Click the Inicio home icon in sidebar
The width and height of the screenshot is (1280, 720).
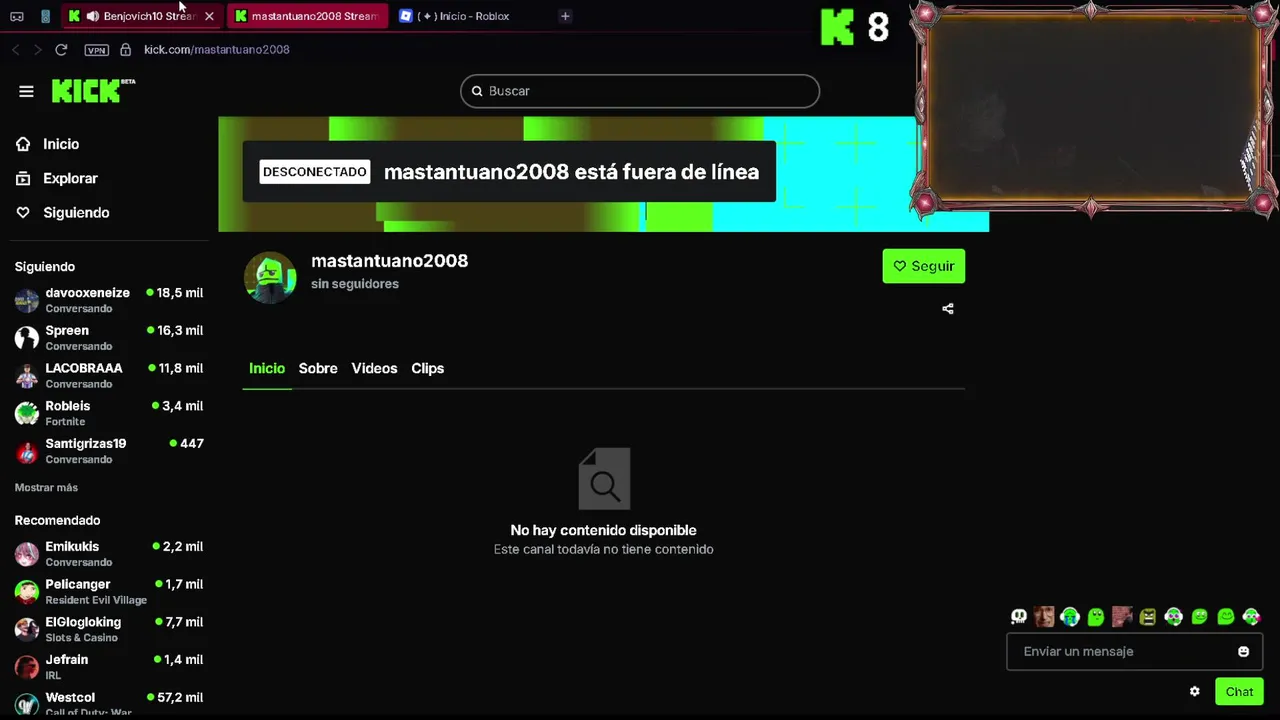point(23,144)
